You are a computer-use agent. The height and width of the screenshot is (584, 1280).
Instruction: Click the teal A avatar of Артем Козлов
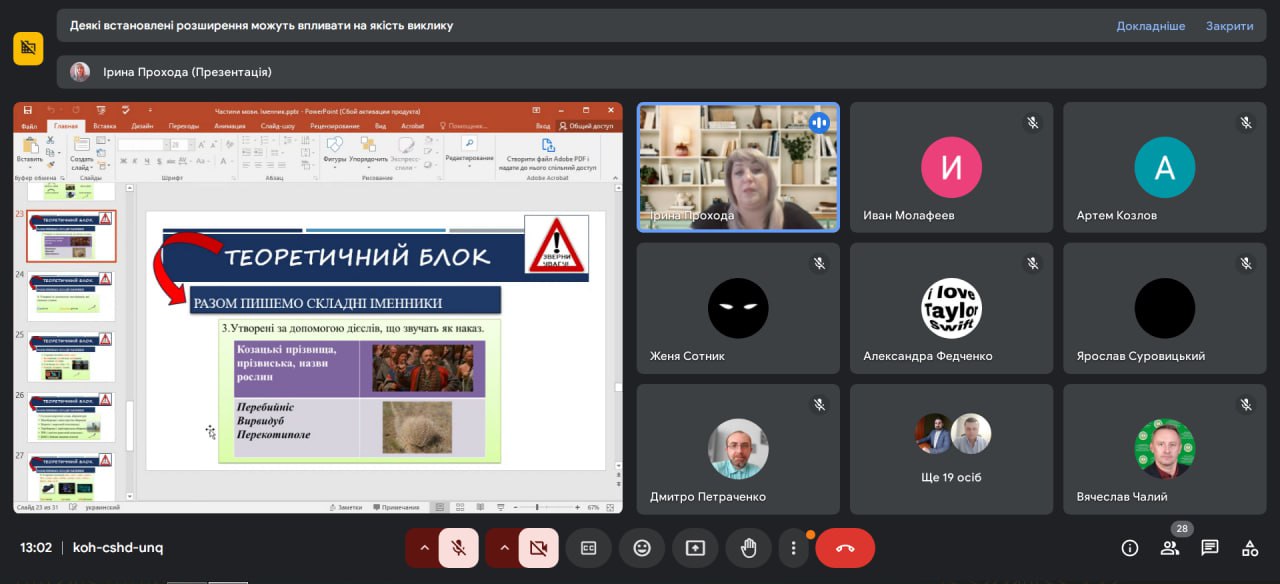click(x=1164, y=167)
